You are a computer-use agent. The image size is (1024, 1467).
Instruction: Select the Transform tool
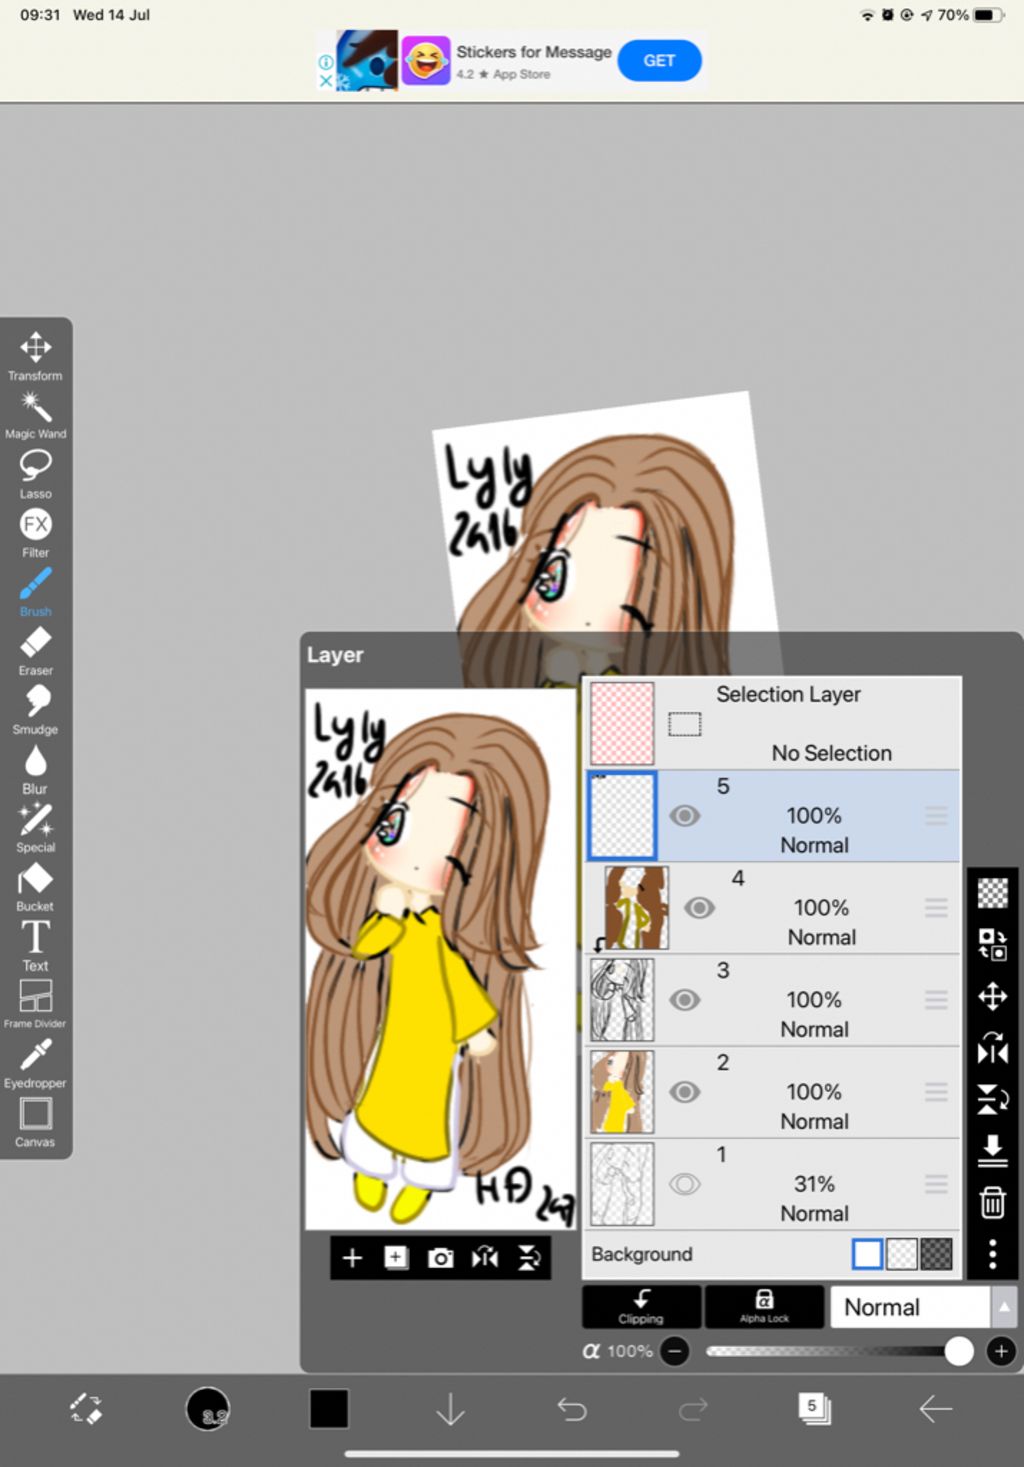tap(35, 355)
